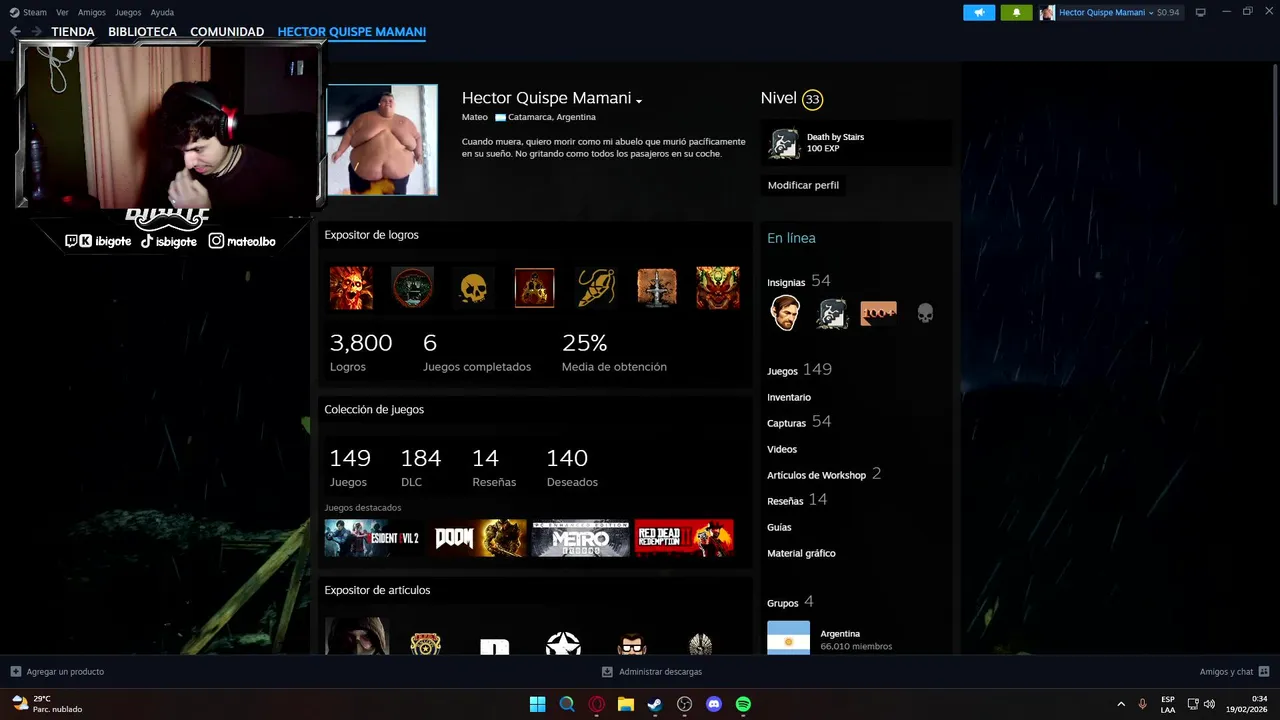Open the 14 Reseñas count
Screen dimensions: 1280x720
coord(494,468)
